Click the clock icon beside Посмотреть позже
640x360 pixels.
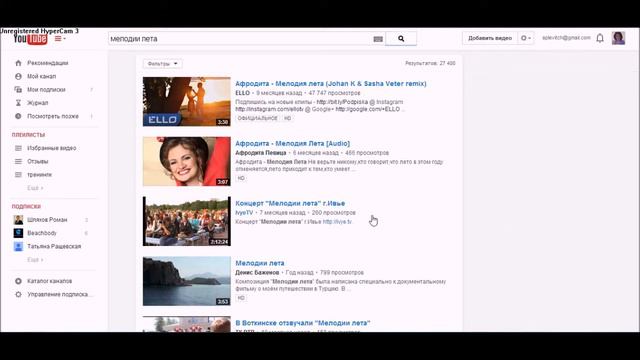click(18, 116)
